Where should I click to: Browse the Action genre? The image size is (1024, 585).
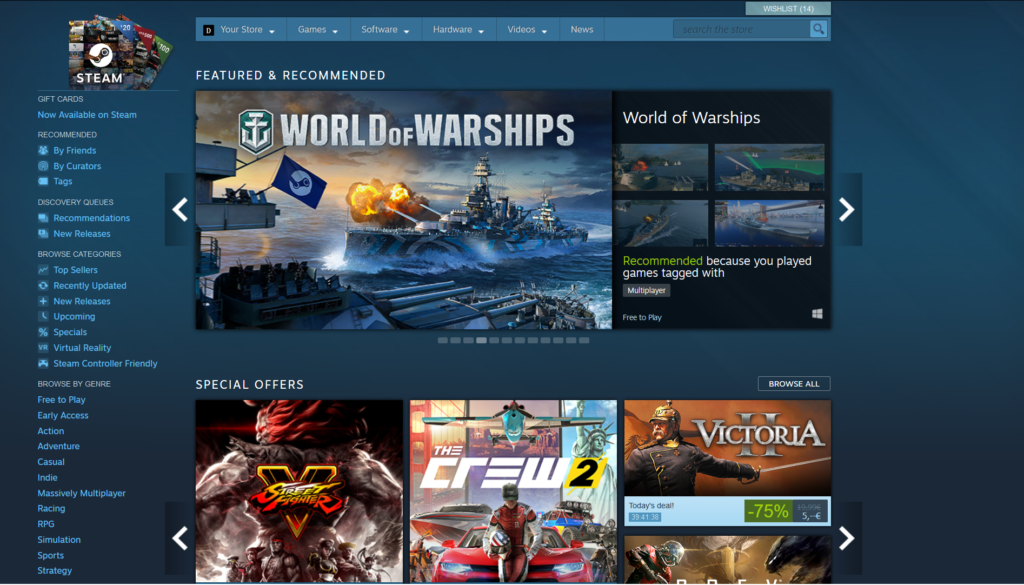point(50,431)
